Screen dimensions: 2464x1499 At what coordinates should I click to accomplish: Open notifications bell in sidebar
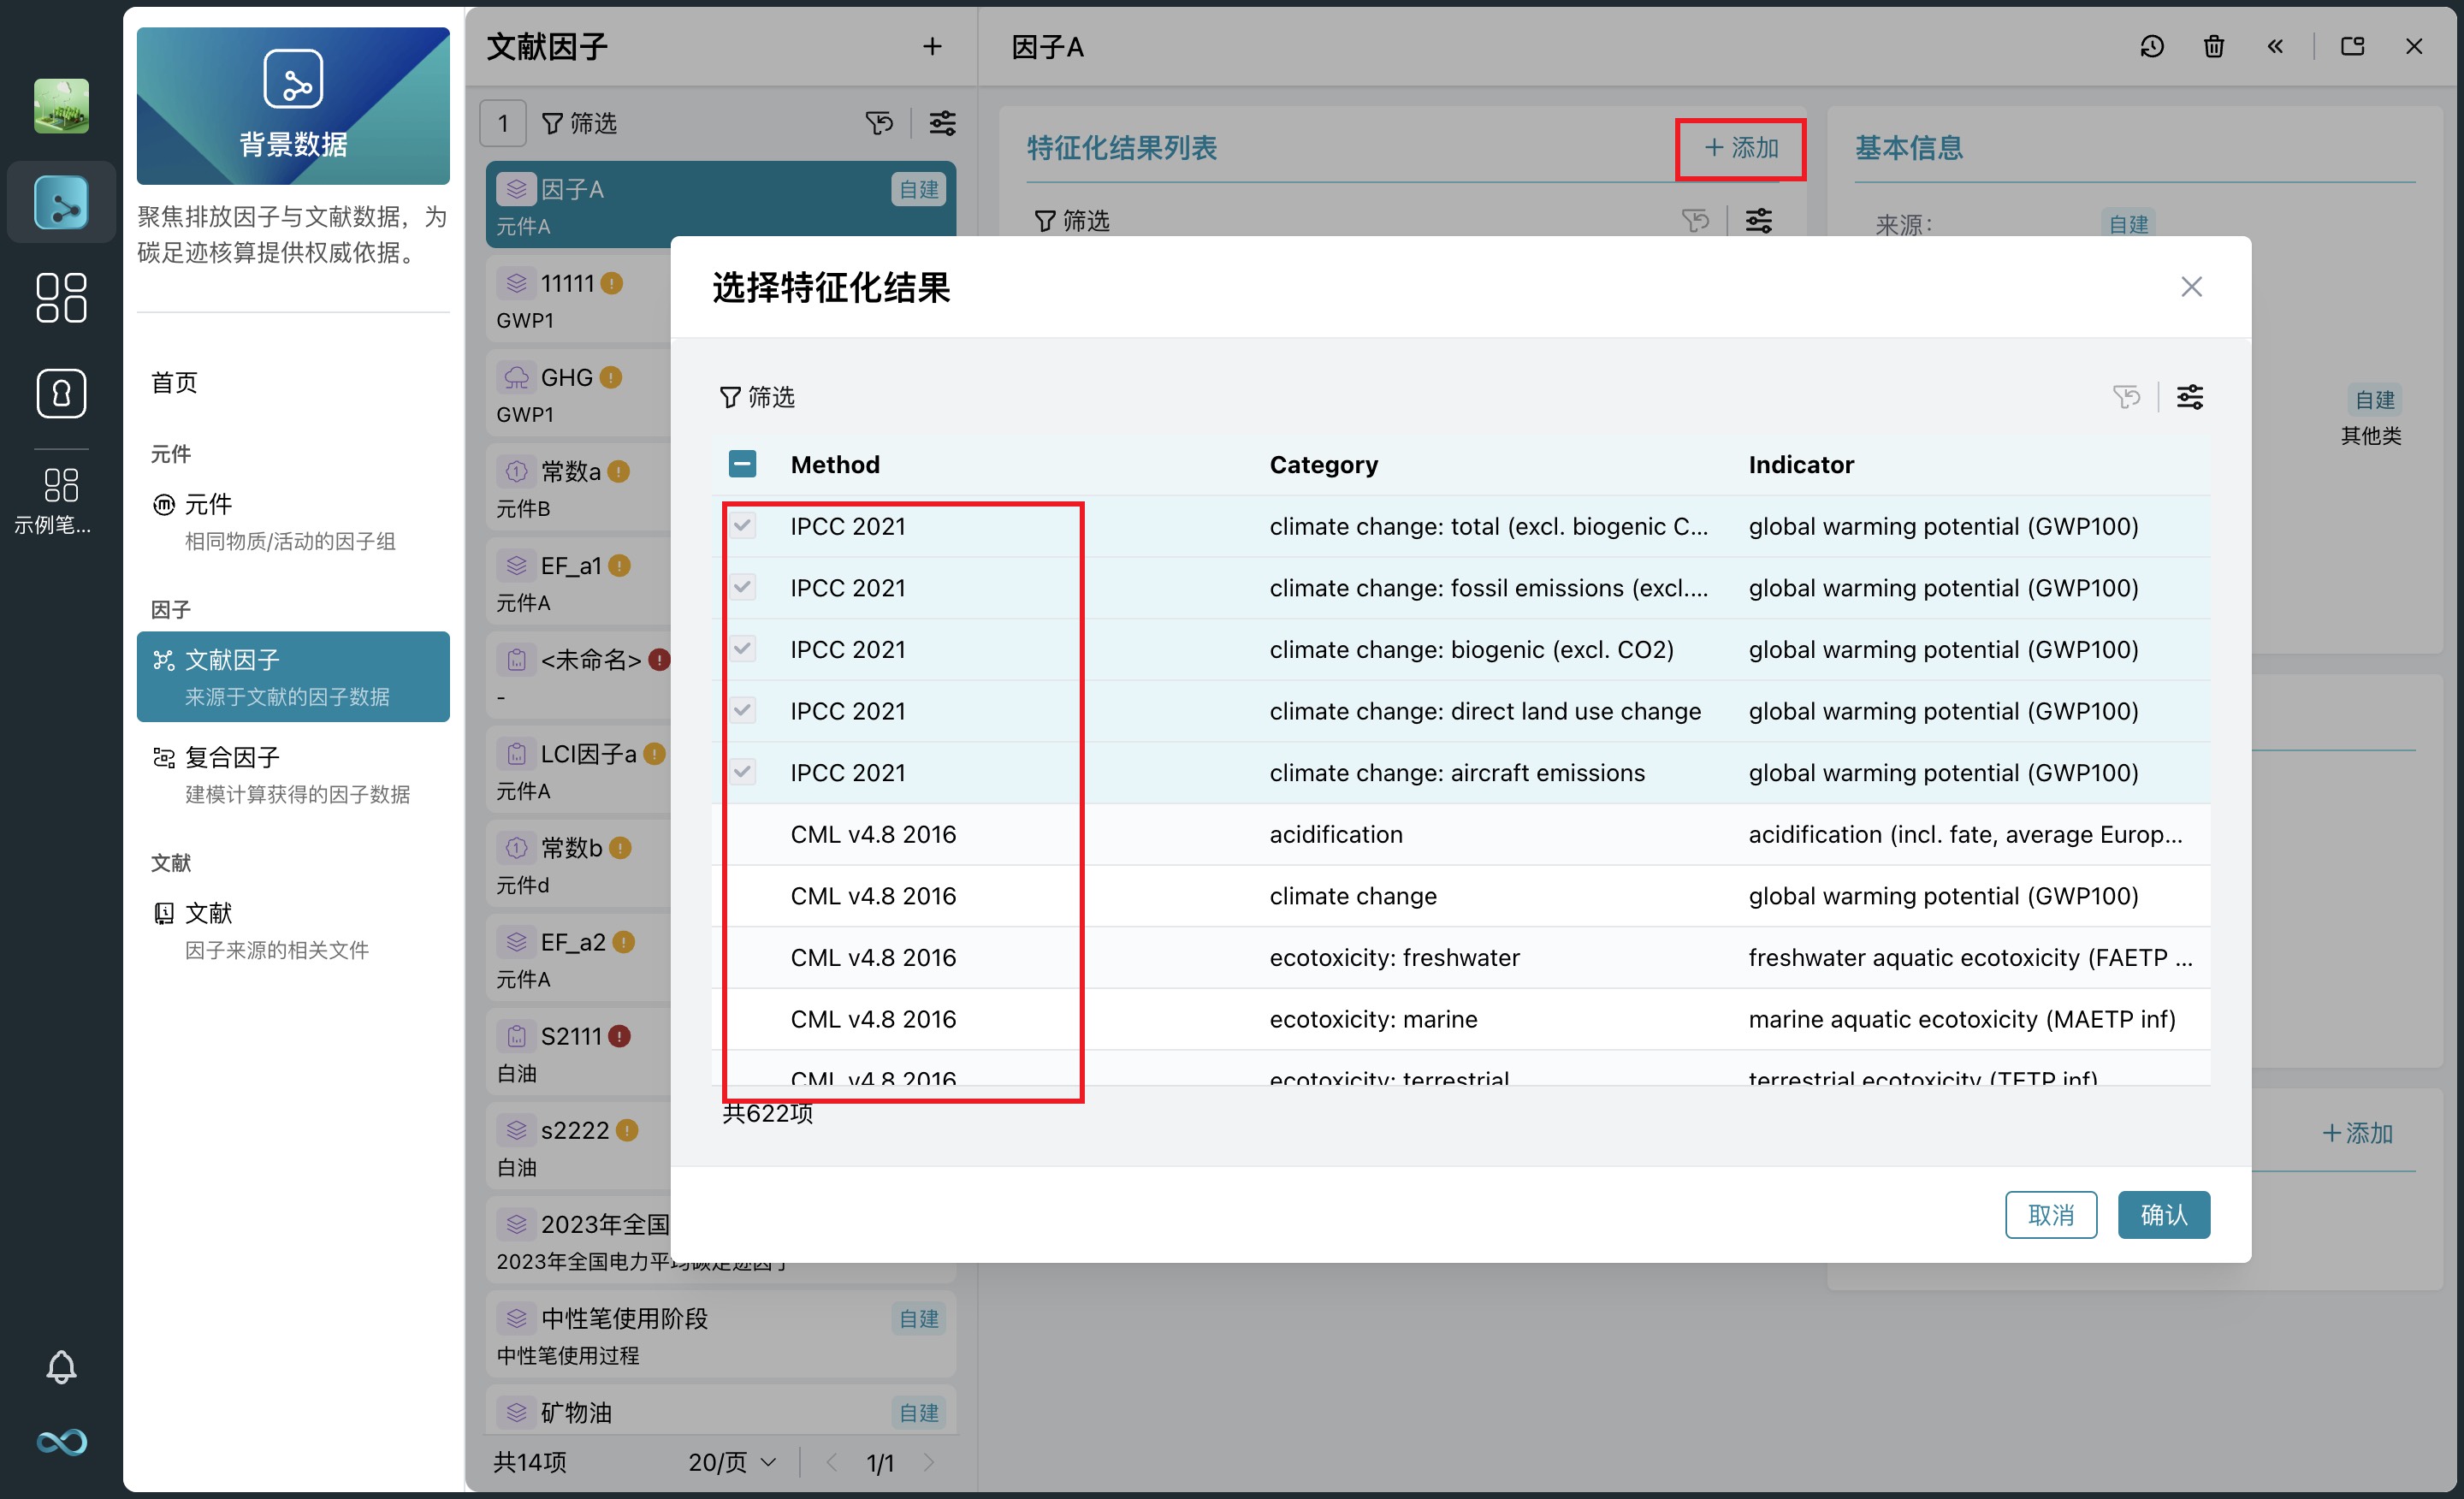tap(61, 1367)
